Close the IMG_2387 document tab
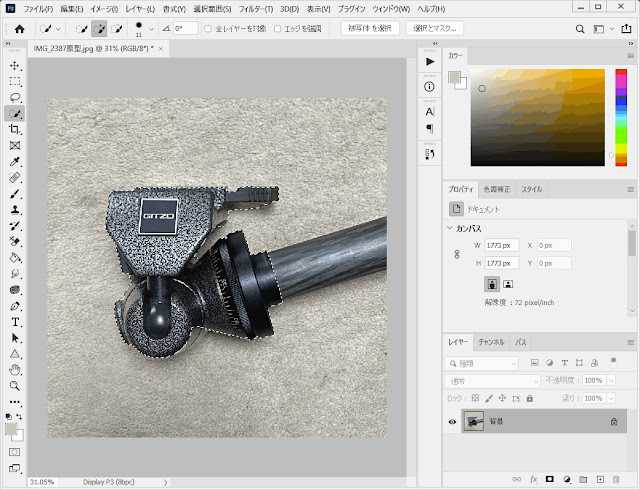Viewport: 640px width, 490px height. (x=161, y=49)
